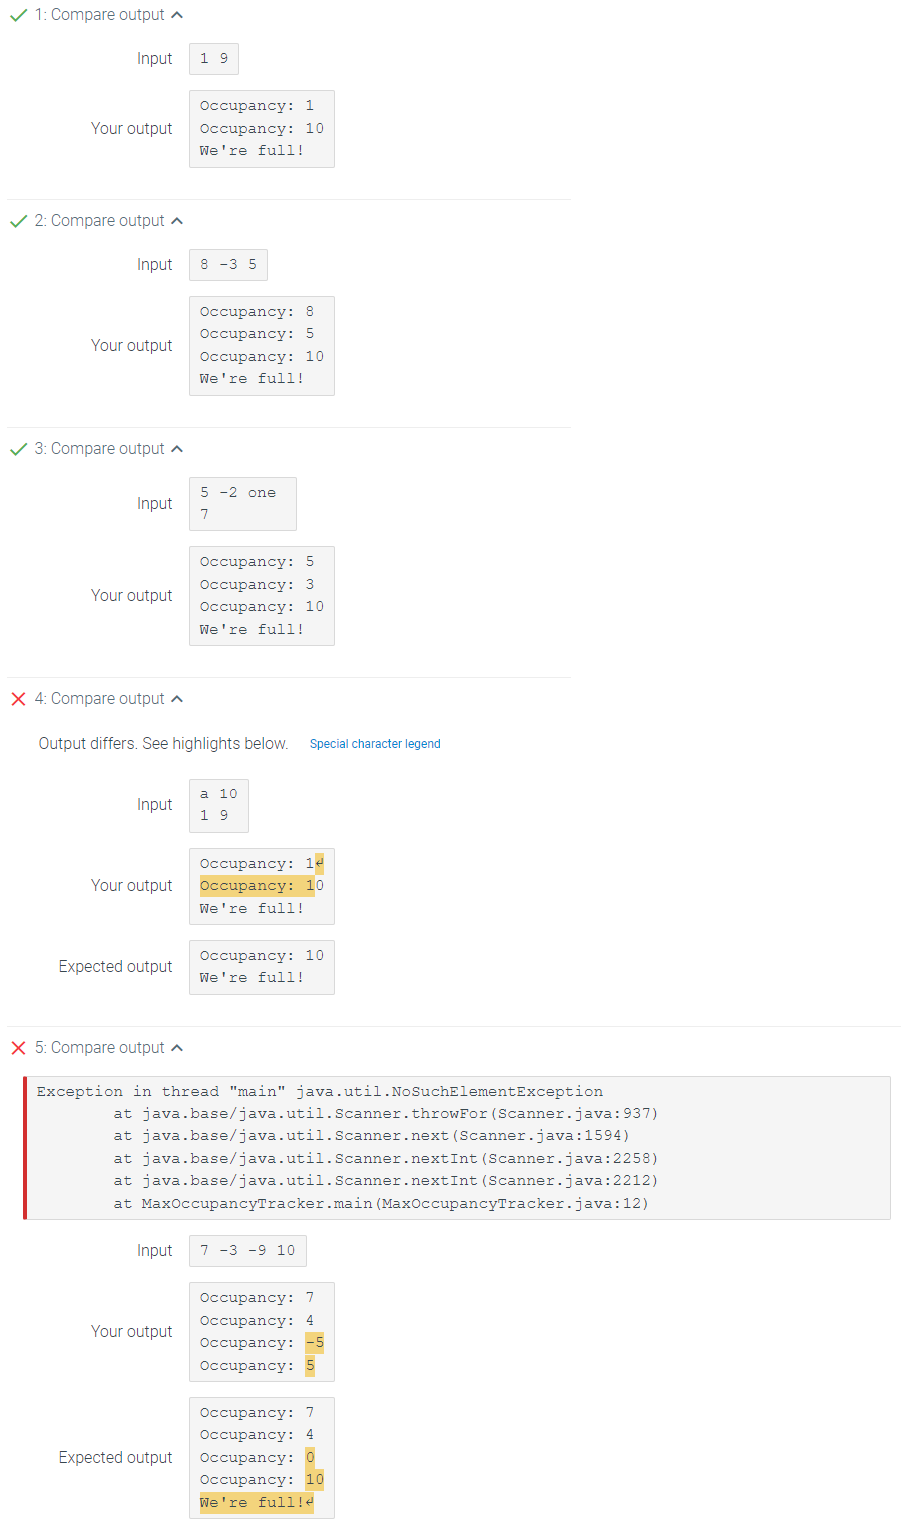Click the '5: Compare output' heading
Viewport: 901px width, 1523px height.
100,1047
